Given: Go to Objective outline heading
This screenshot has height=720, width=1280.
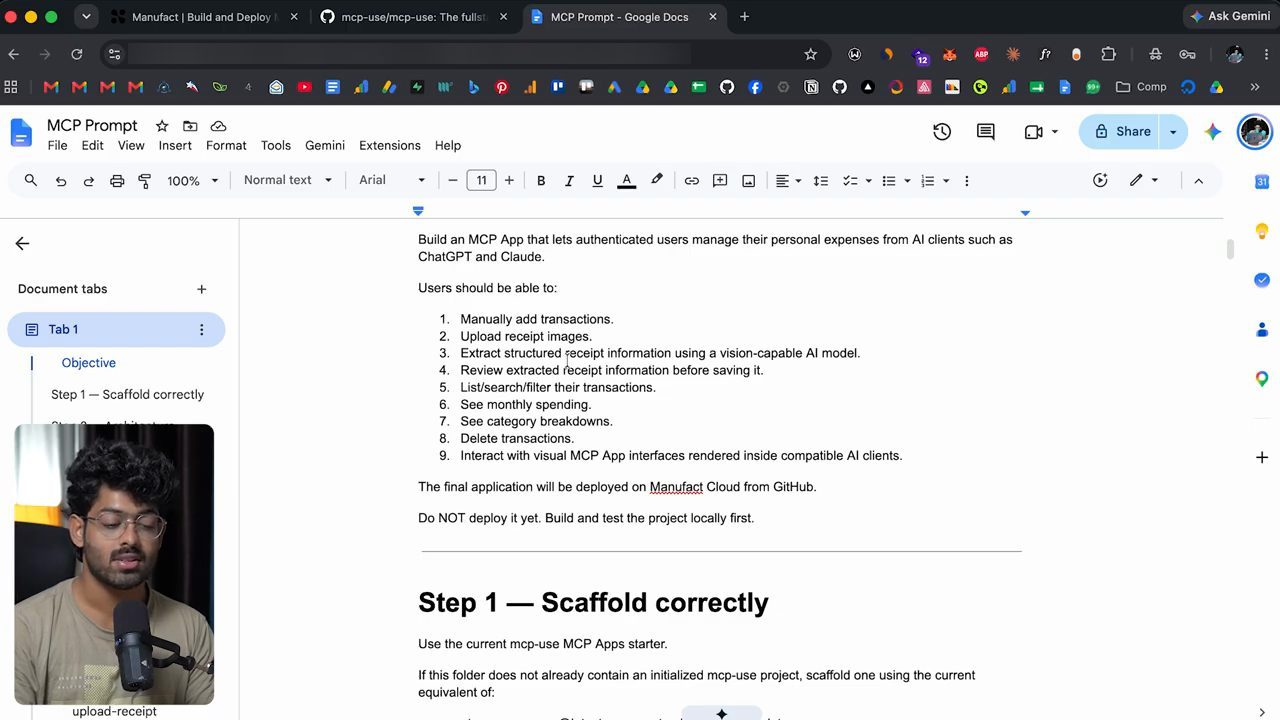Looking at the screenshot, I should 88,363.
